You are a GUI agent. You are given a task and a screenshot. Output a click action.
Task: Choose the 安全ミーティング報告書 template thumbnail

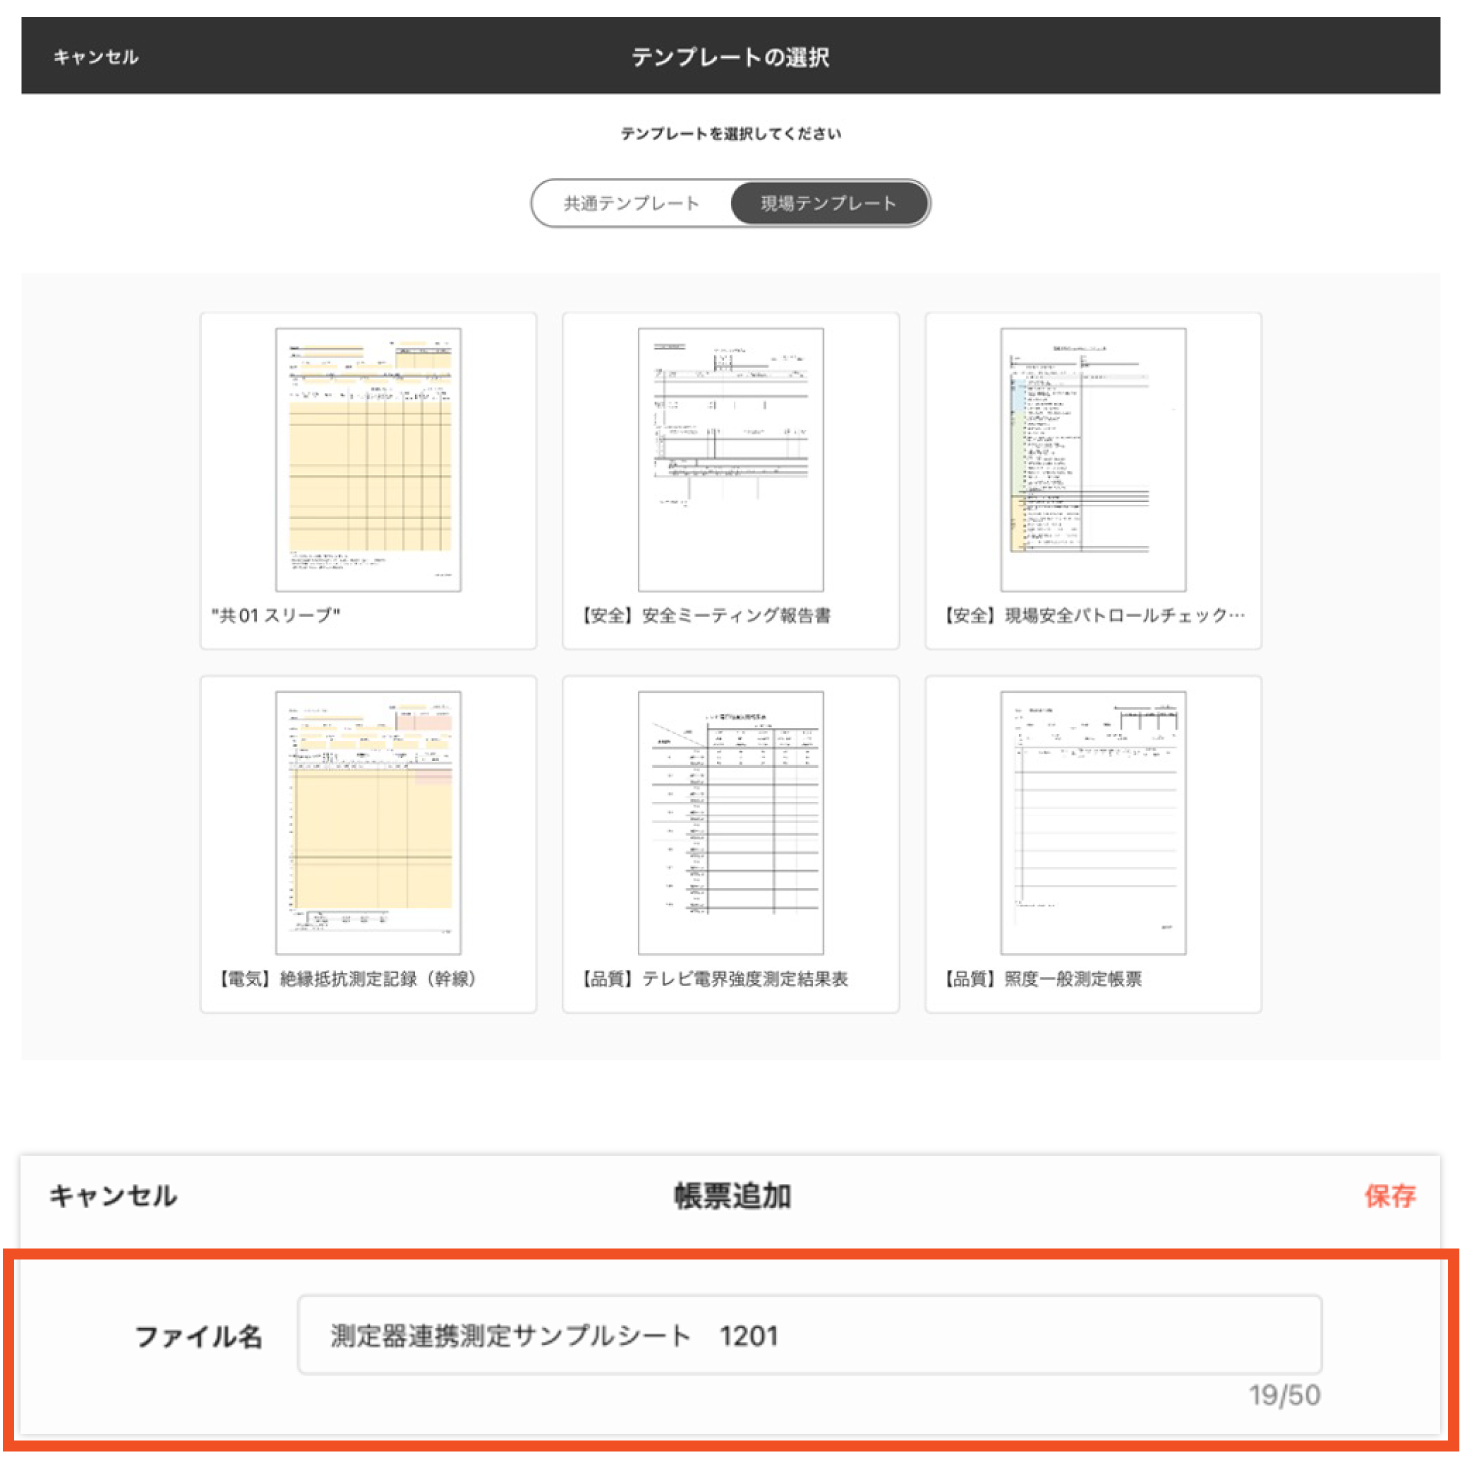730,459
